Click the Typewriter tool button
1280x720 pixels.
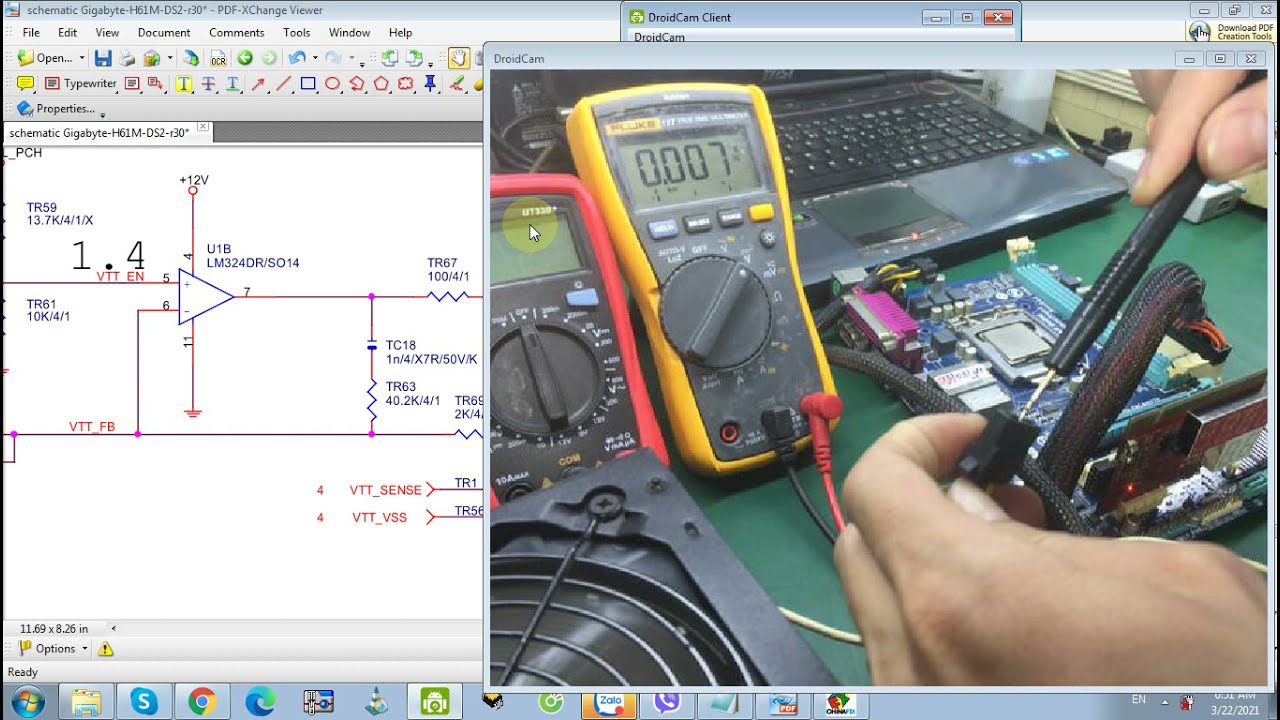click(80, 84)
